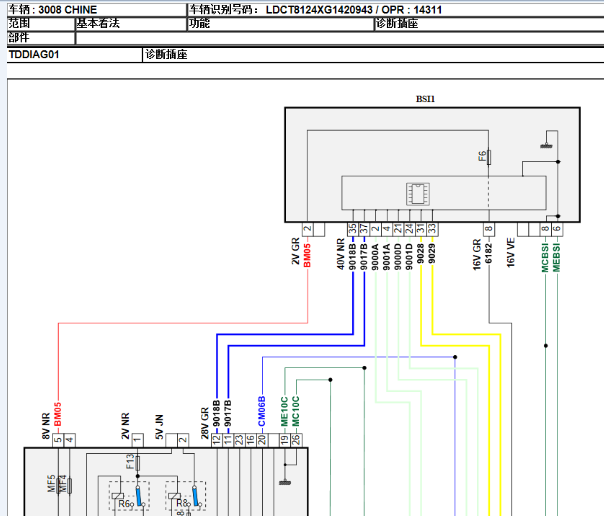Click pin 12 of 28V GR connector
Viewport: 604px width, 516px height.
(216, 440)
